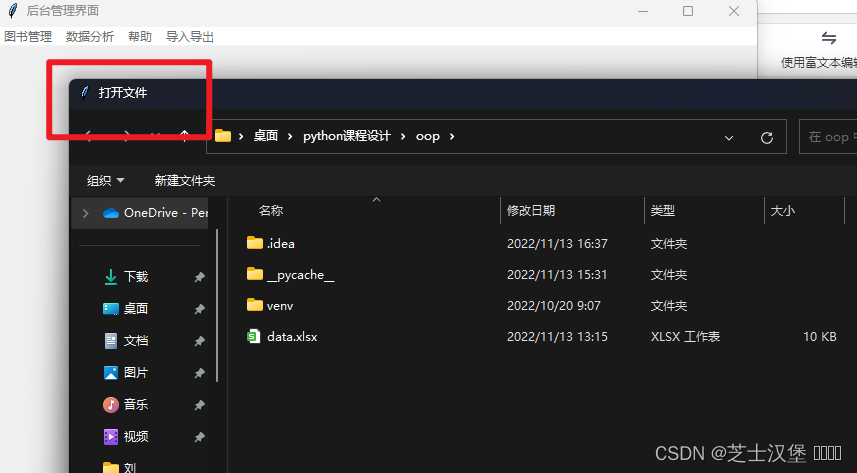Click the oop breadcrumb segment
Screen dimensions: 857x473
(427, 136)
